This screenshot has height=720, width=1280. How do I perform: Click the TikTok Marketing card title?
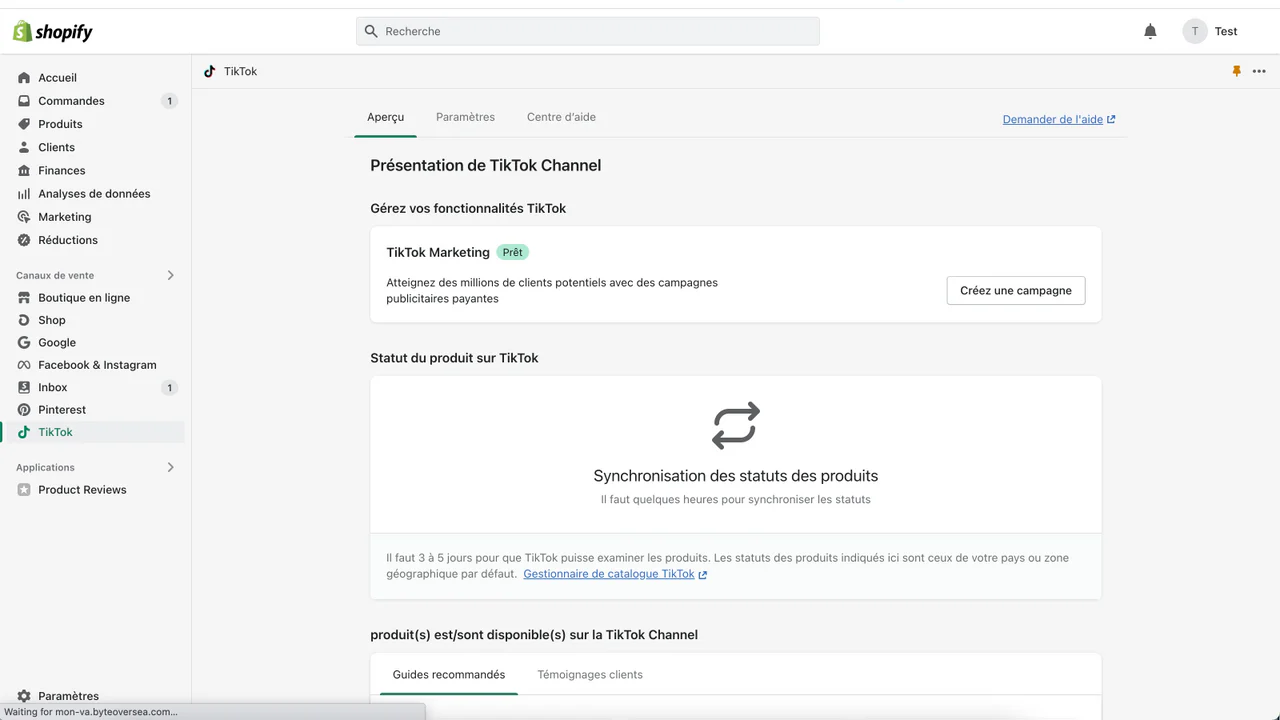(x=438, y=252)
